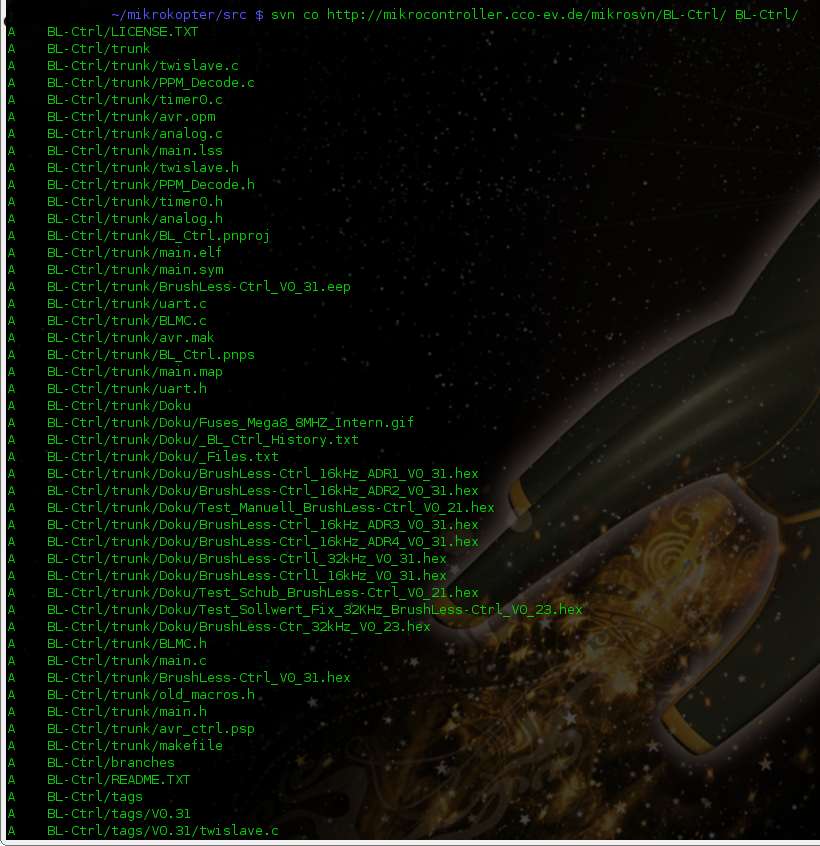Click the BL-Ctrl/trunk/makefile line
This screenshot has width=820, height=846.
point(135,746)
